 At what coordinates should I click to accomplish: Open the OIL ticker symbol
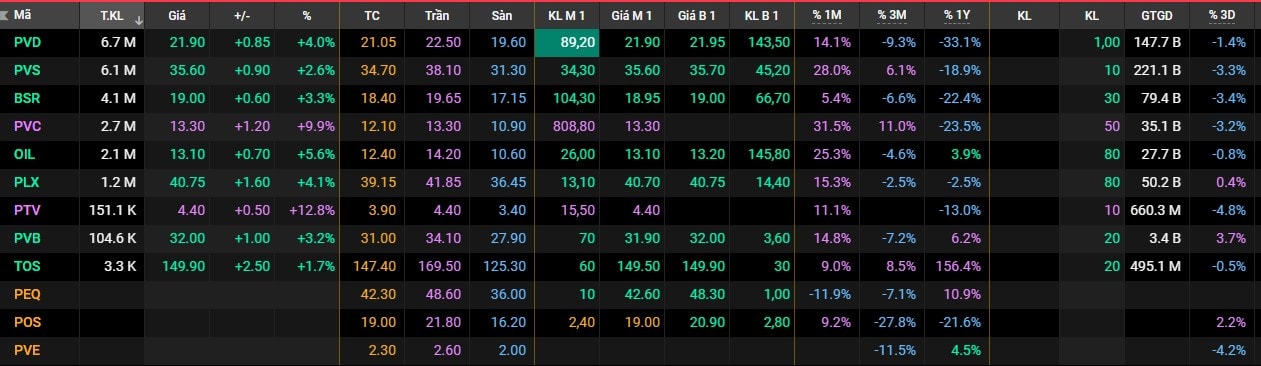click(x=25, y=155)
